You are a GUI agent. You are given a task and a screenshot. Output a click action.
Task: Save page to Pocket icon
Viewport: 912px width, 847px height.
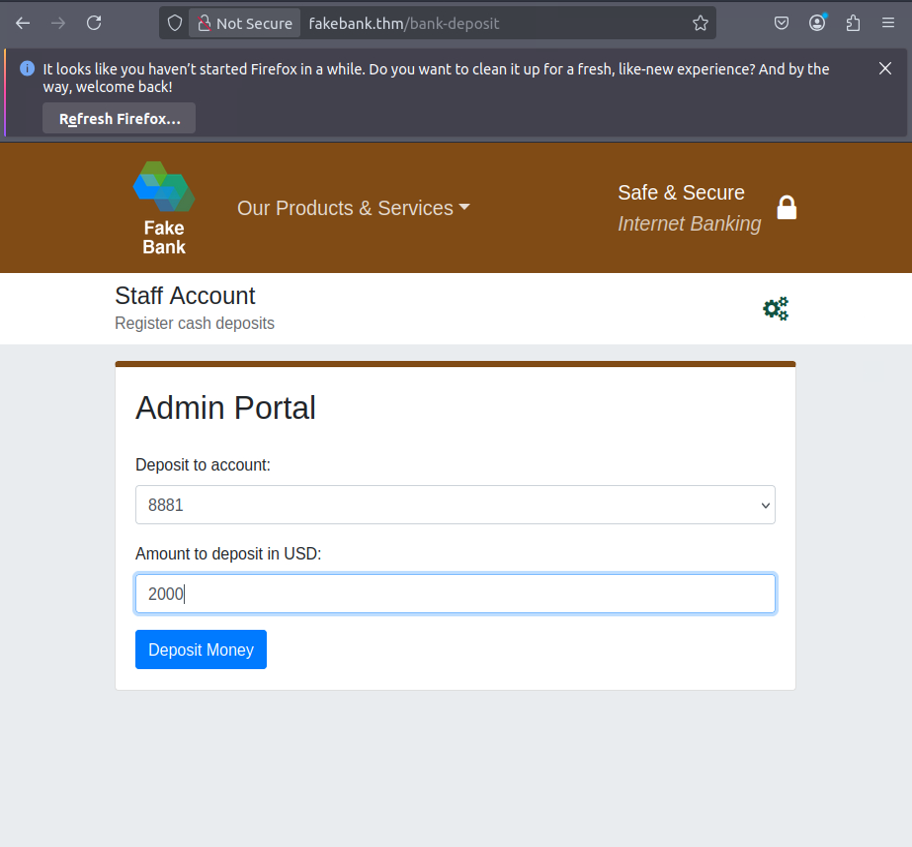click(781, 23)
